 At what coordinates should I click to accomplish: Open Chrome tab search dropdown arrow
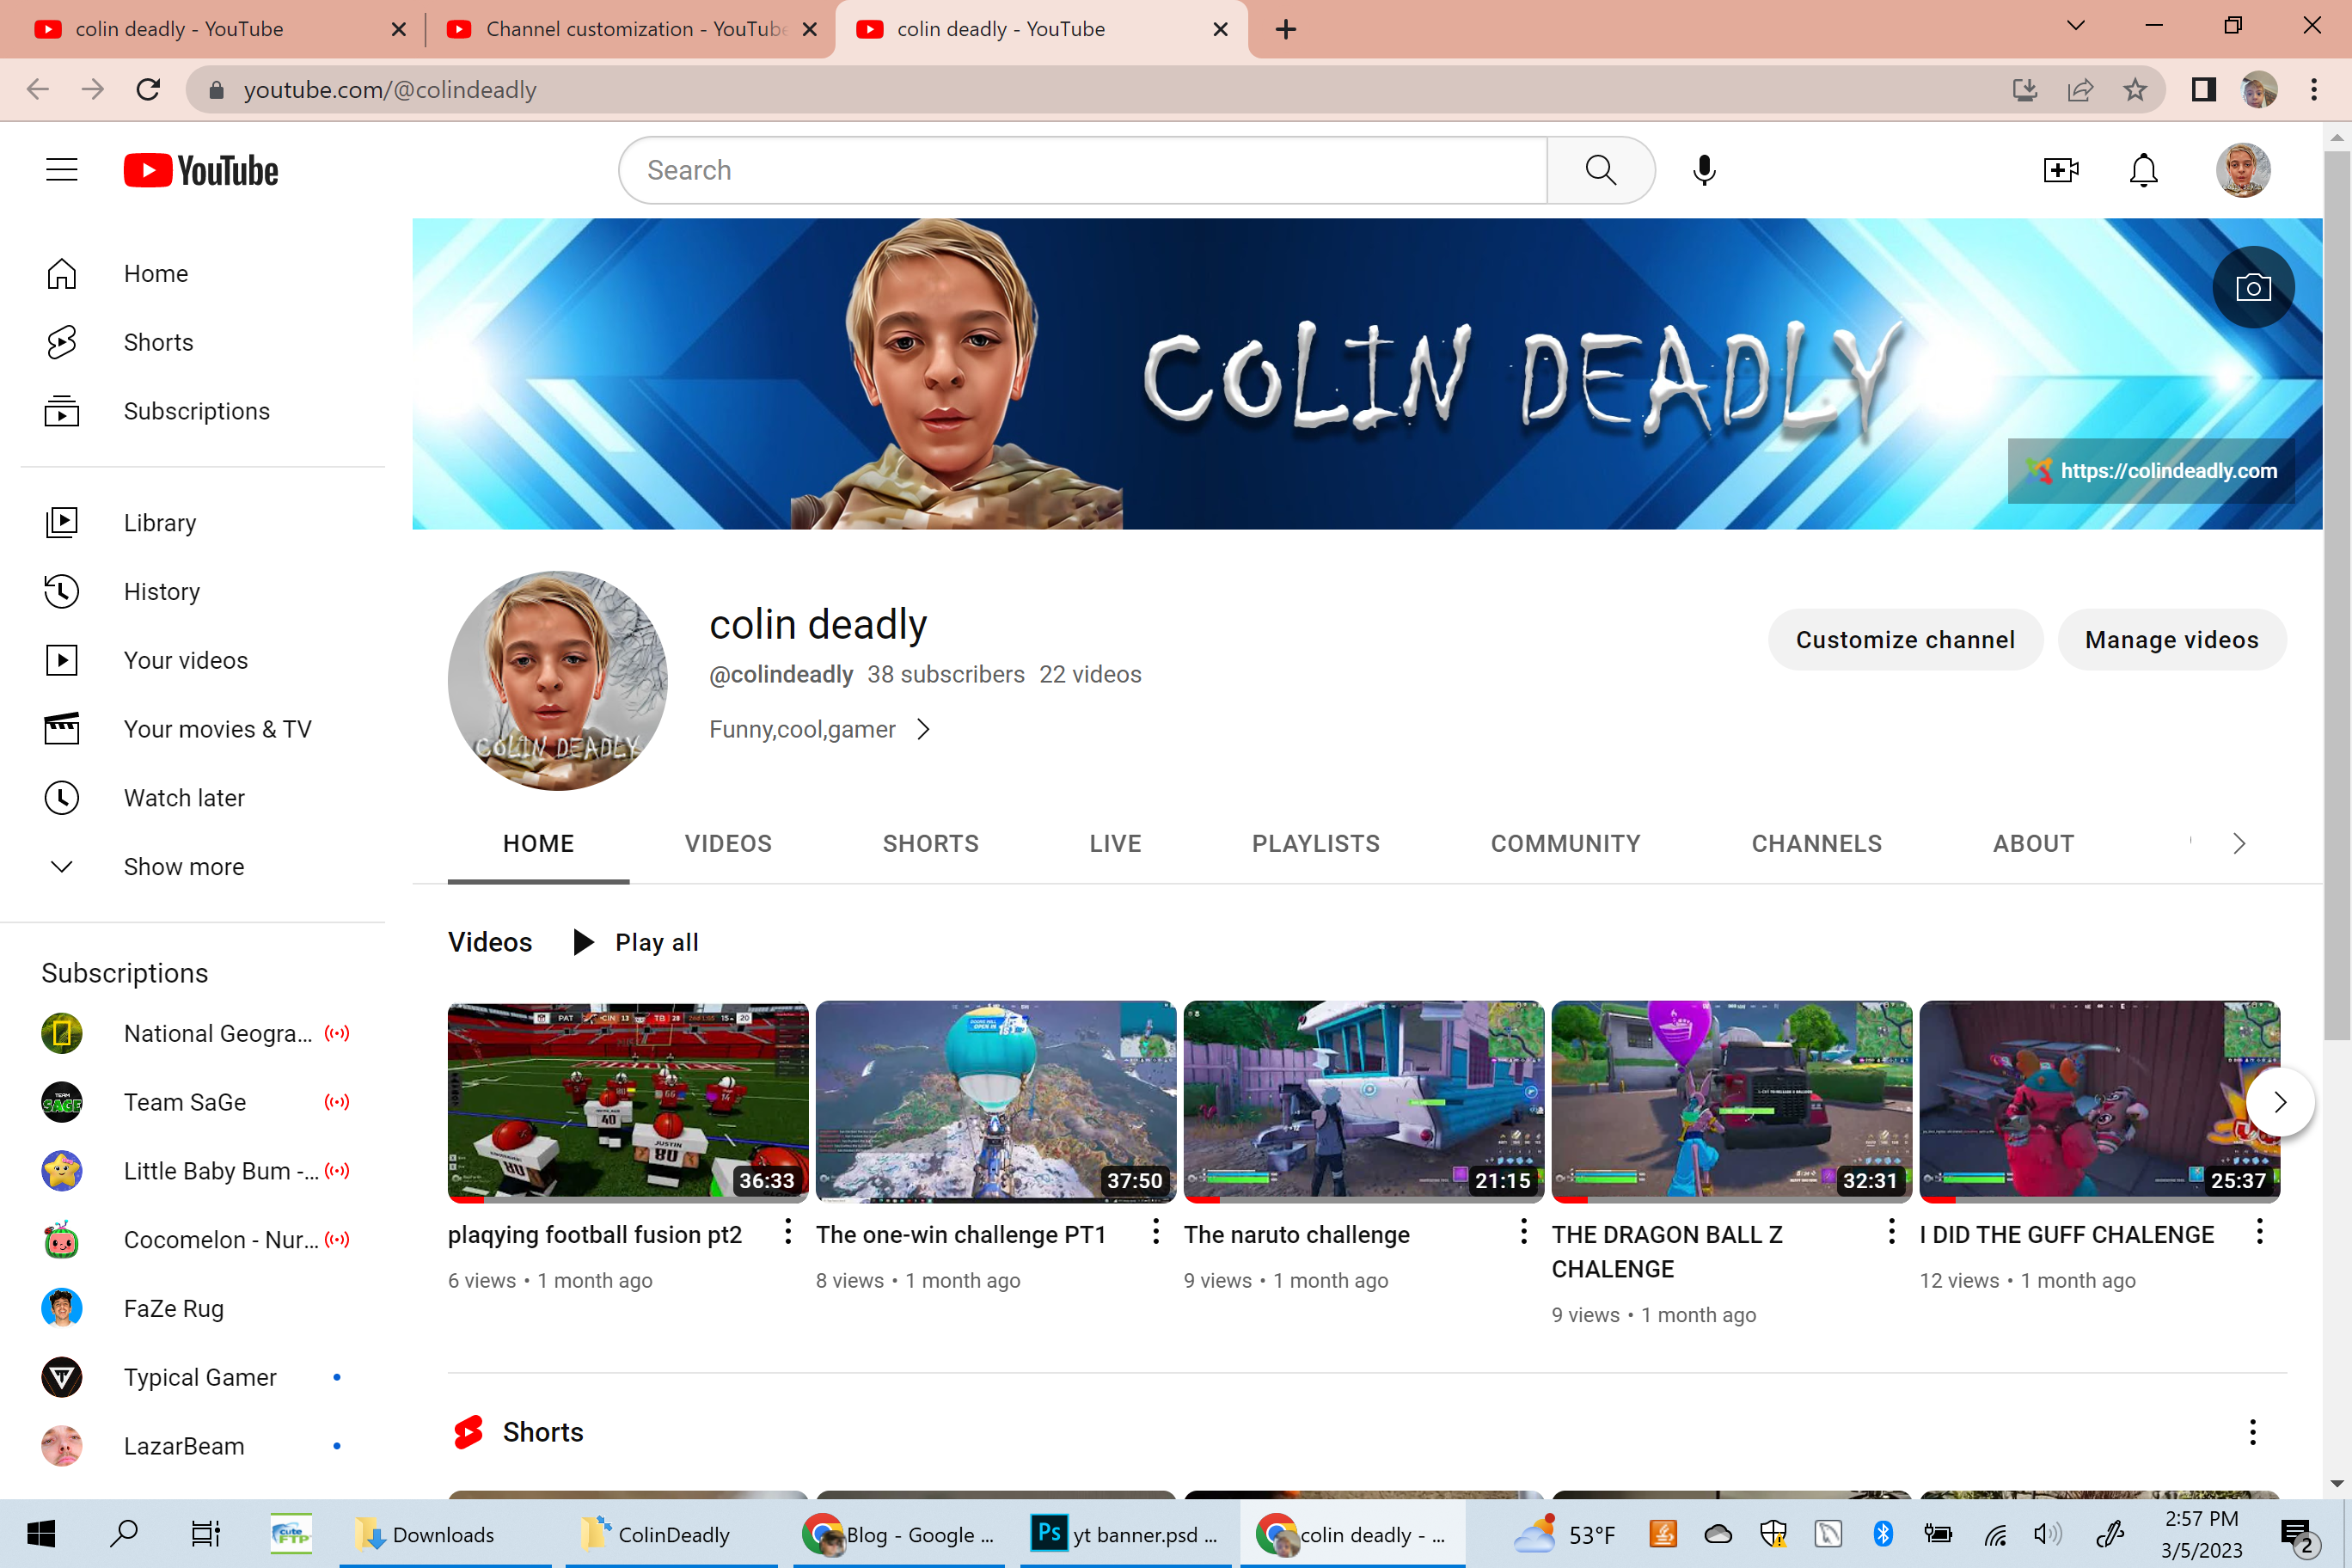(x=2076, y=27)
